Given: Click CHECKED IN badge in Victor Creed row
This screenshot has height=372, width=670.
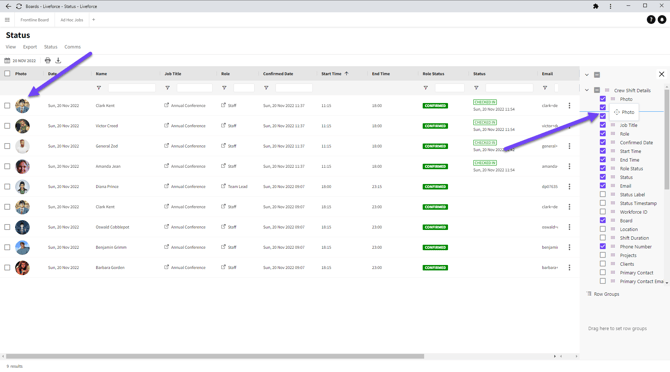Looking at the screenshot, I should pyautogui.click(x=485, y=123).
